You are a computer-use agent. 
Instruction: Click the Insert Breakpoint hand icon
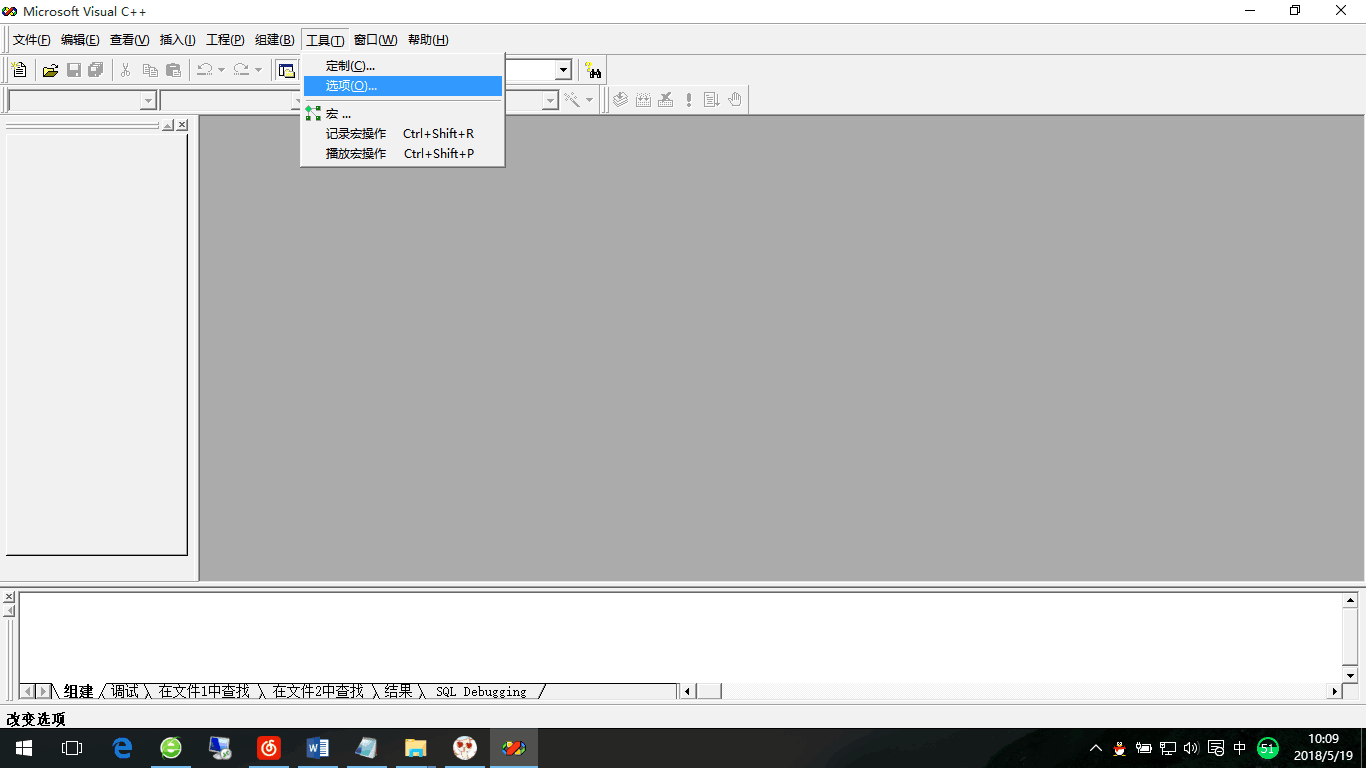[735, 100]
